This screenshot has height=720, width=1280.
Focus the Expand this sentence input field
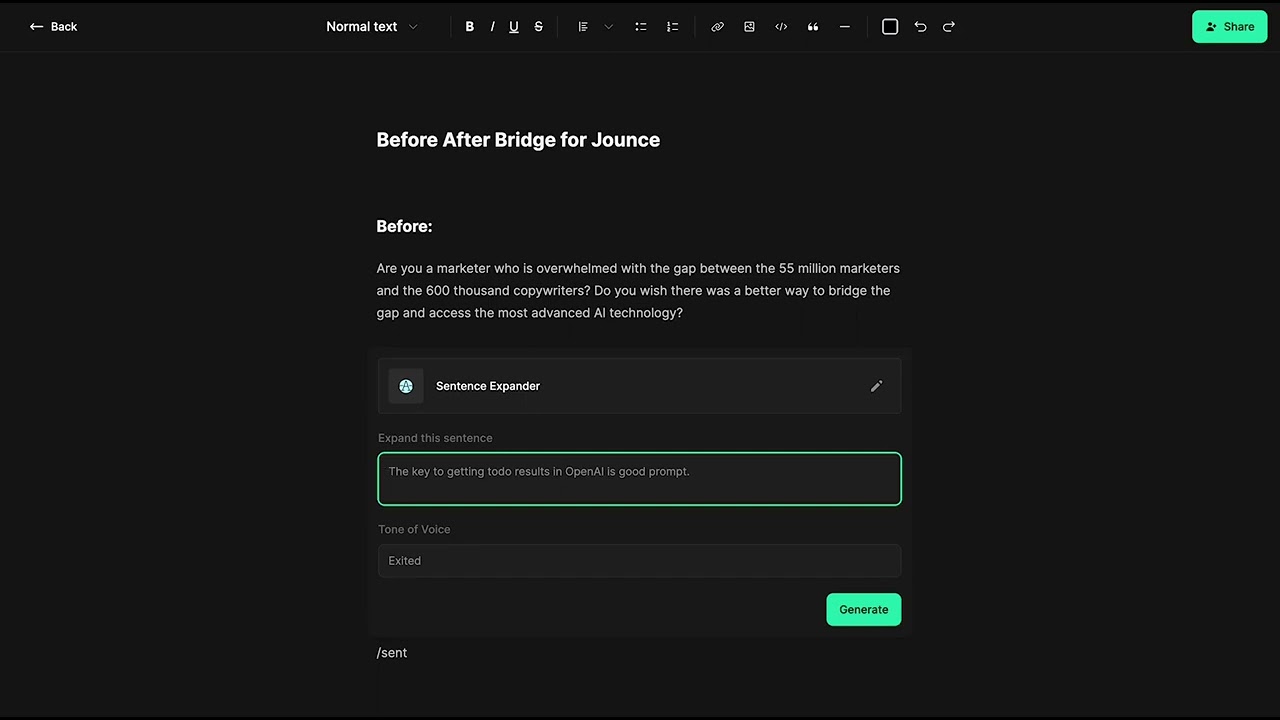pyautogui.click(x=639, y=479)
